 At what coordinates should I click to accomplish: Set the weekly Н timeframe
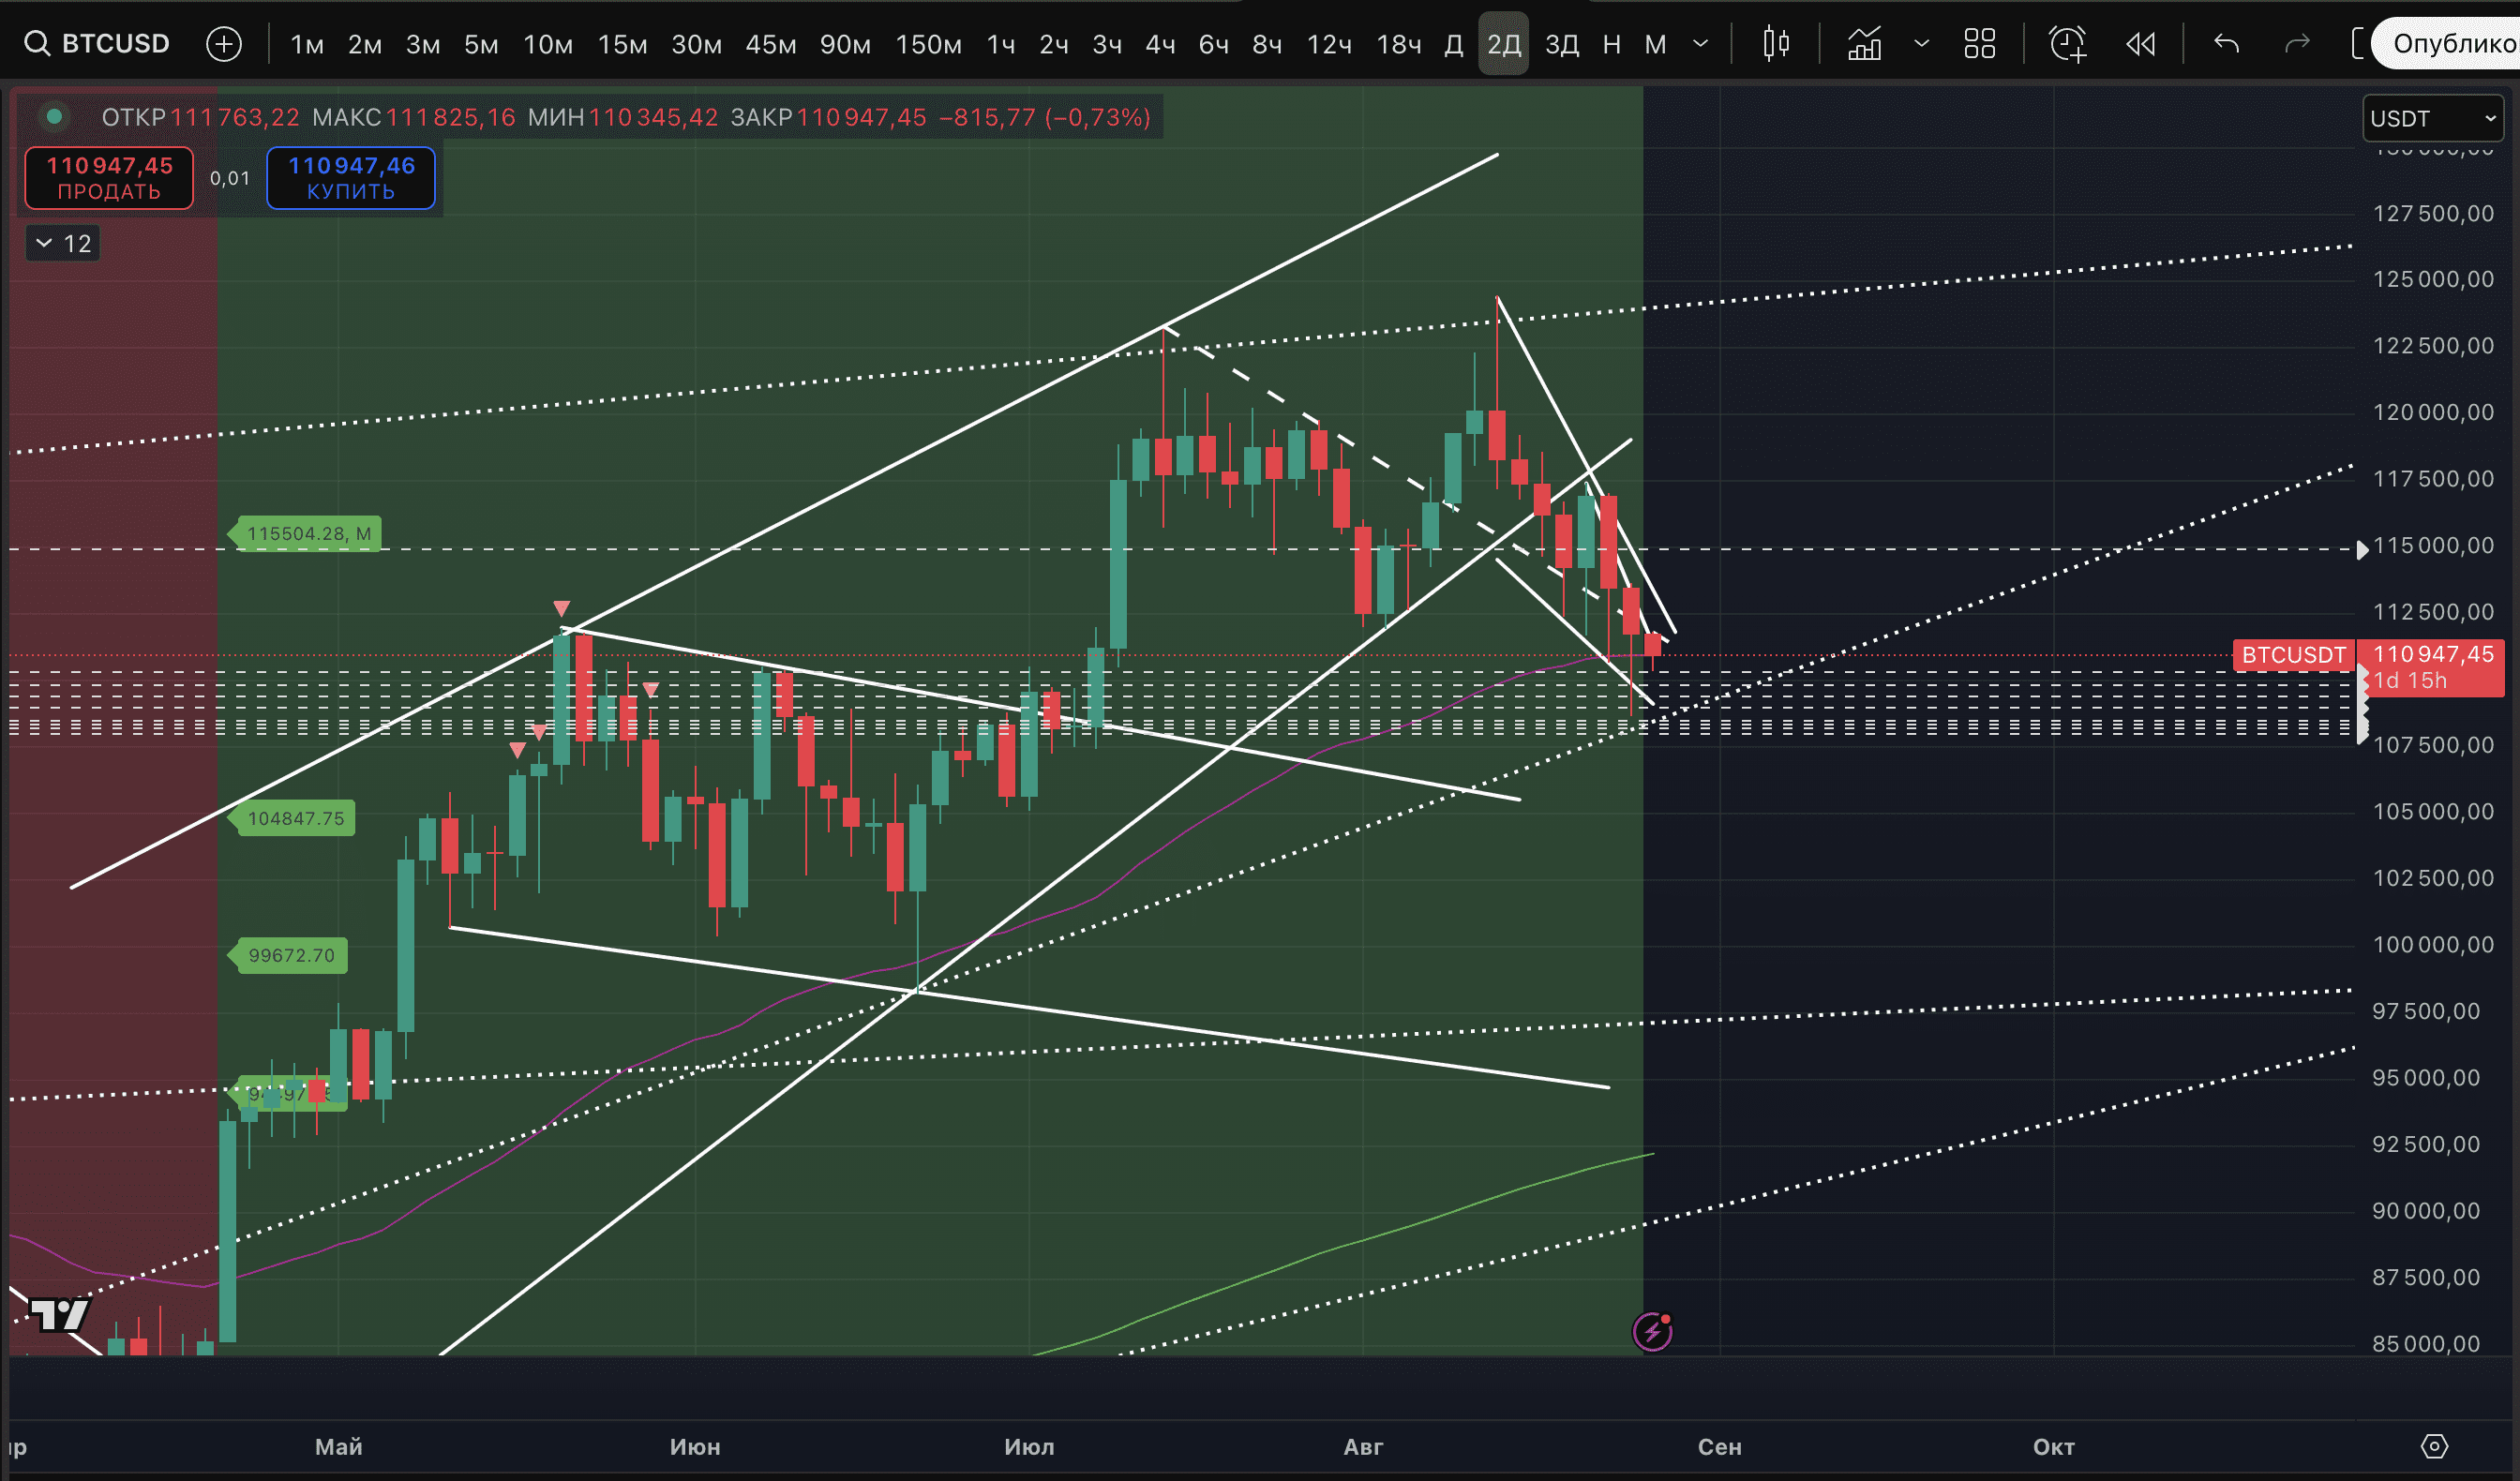point(1611,44)
